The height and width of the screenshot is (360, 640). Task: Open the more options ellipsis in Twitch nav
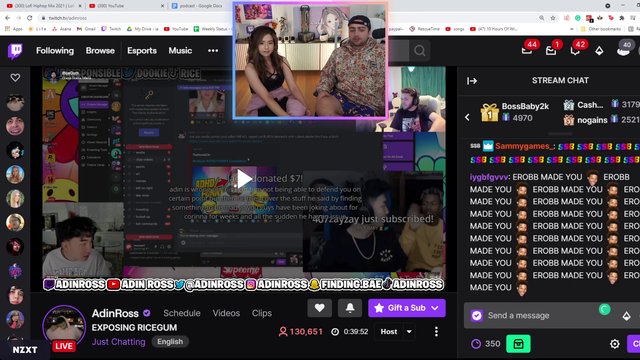coord(213,51)
